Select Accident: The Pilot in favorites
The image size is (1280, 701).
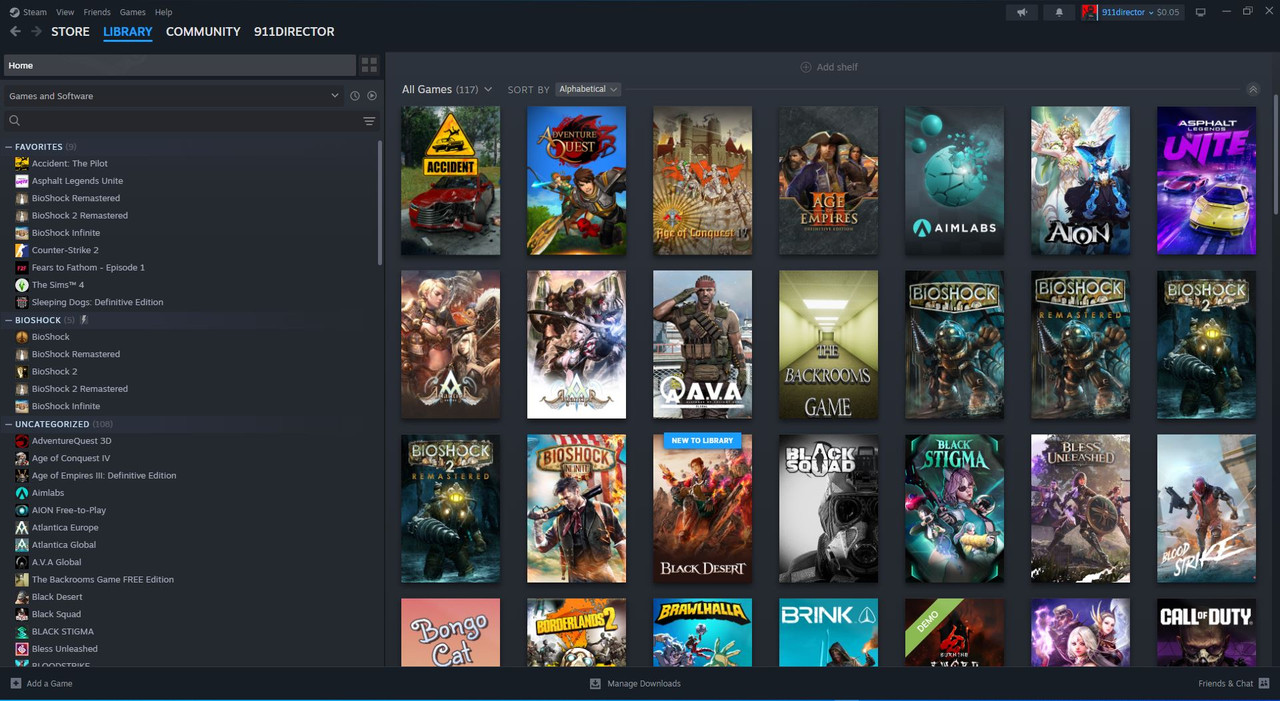(x=69, y=164)
